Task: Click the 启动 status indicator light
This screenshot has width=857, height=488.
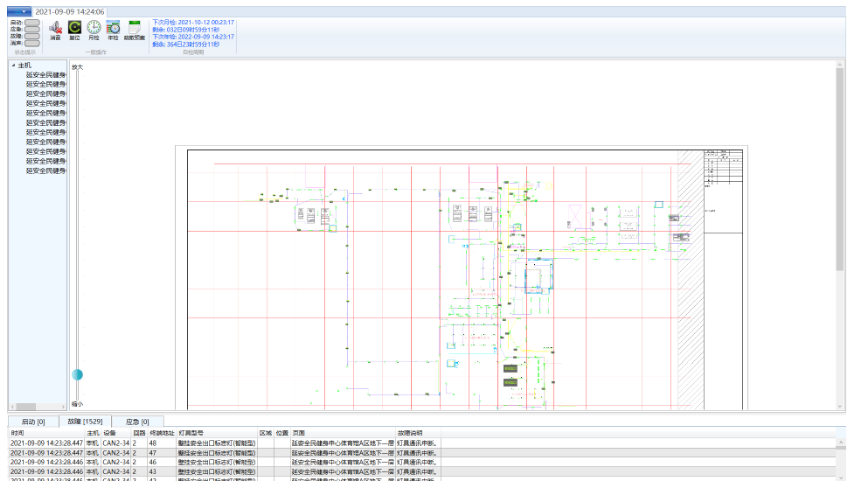Action: pyautogui.click(x=32, y=21)
